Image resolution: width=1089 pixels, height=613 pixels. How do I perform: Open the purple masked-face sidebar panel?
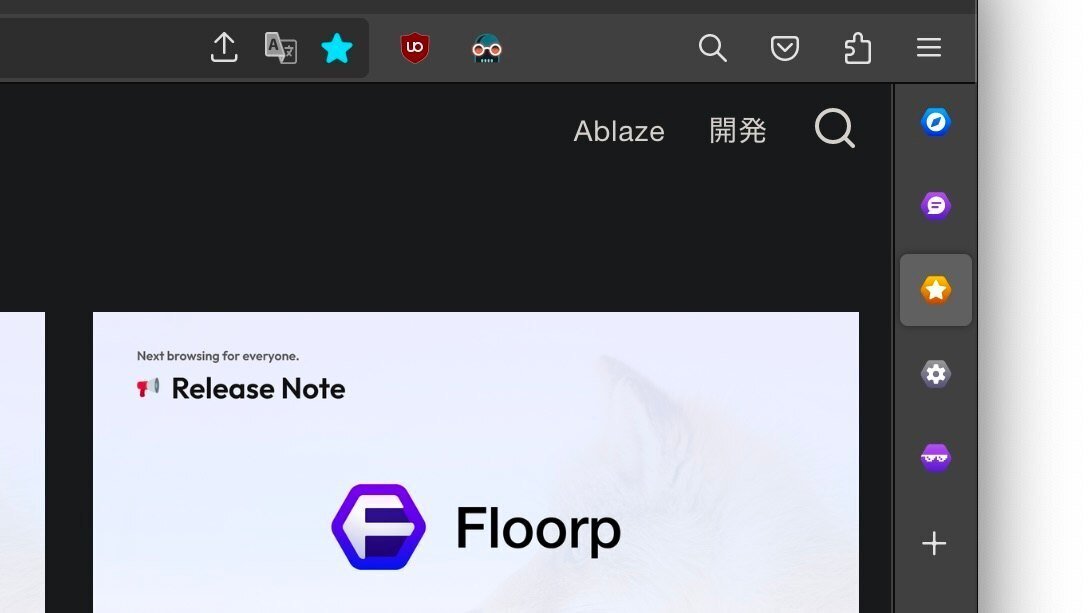click(936, 457)
